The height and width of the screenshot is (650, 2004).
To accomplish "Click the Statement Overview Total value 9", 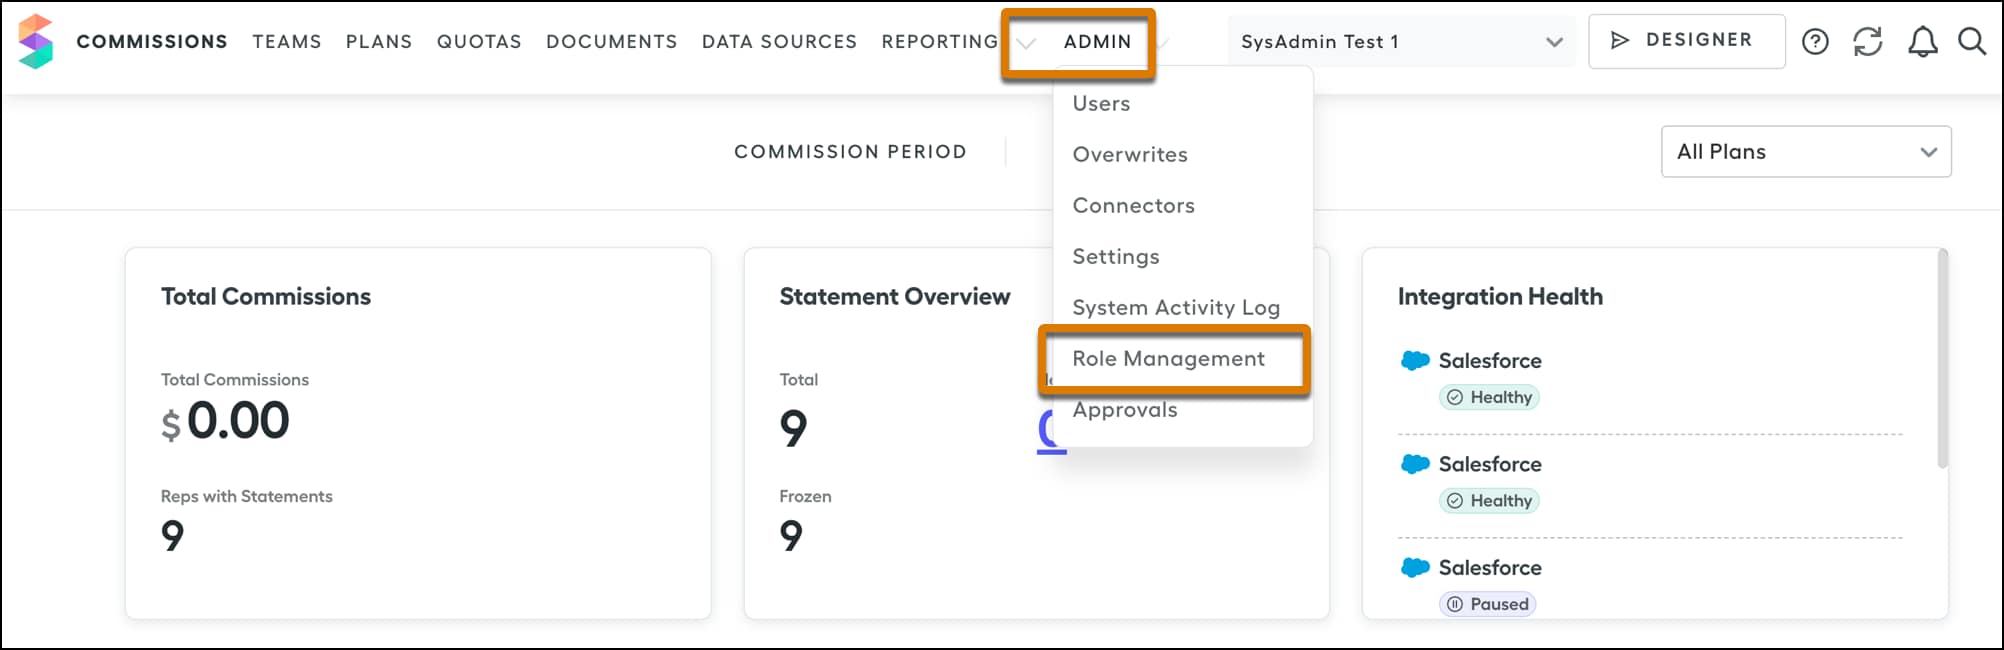I will tap(793, 429).
